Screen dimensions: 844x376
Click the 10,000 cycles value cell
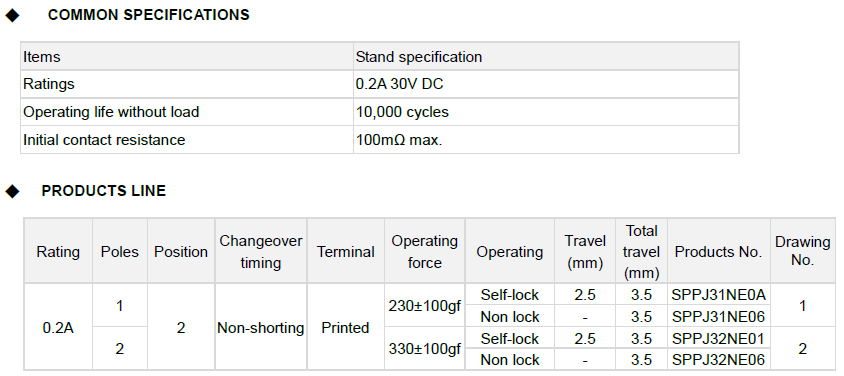(546, 112)
